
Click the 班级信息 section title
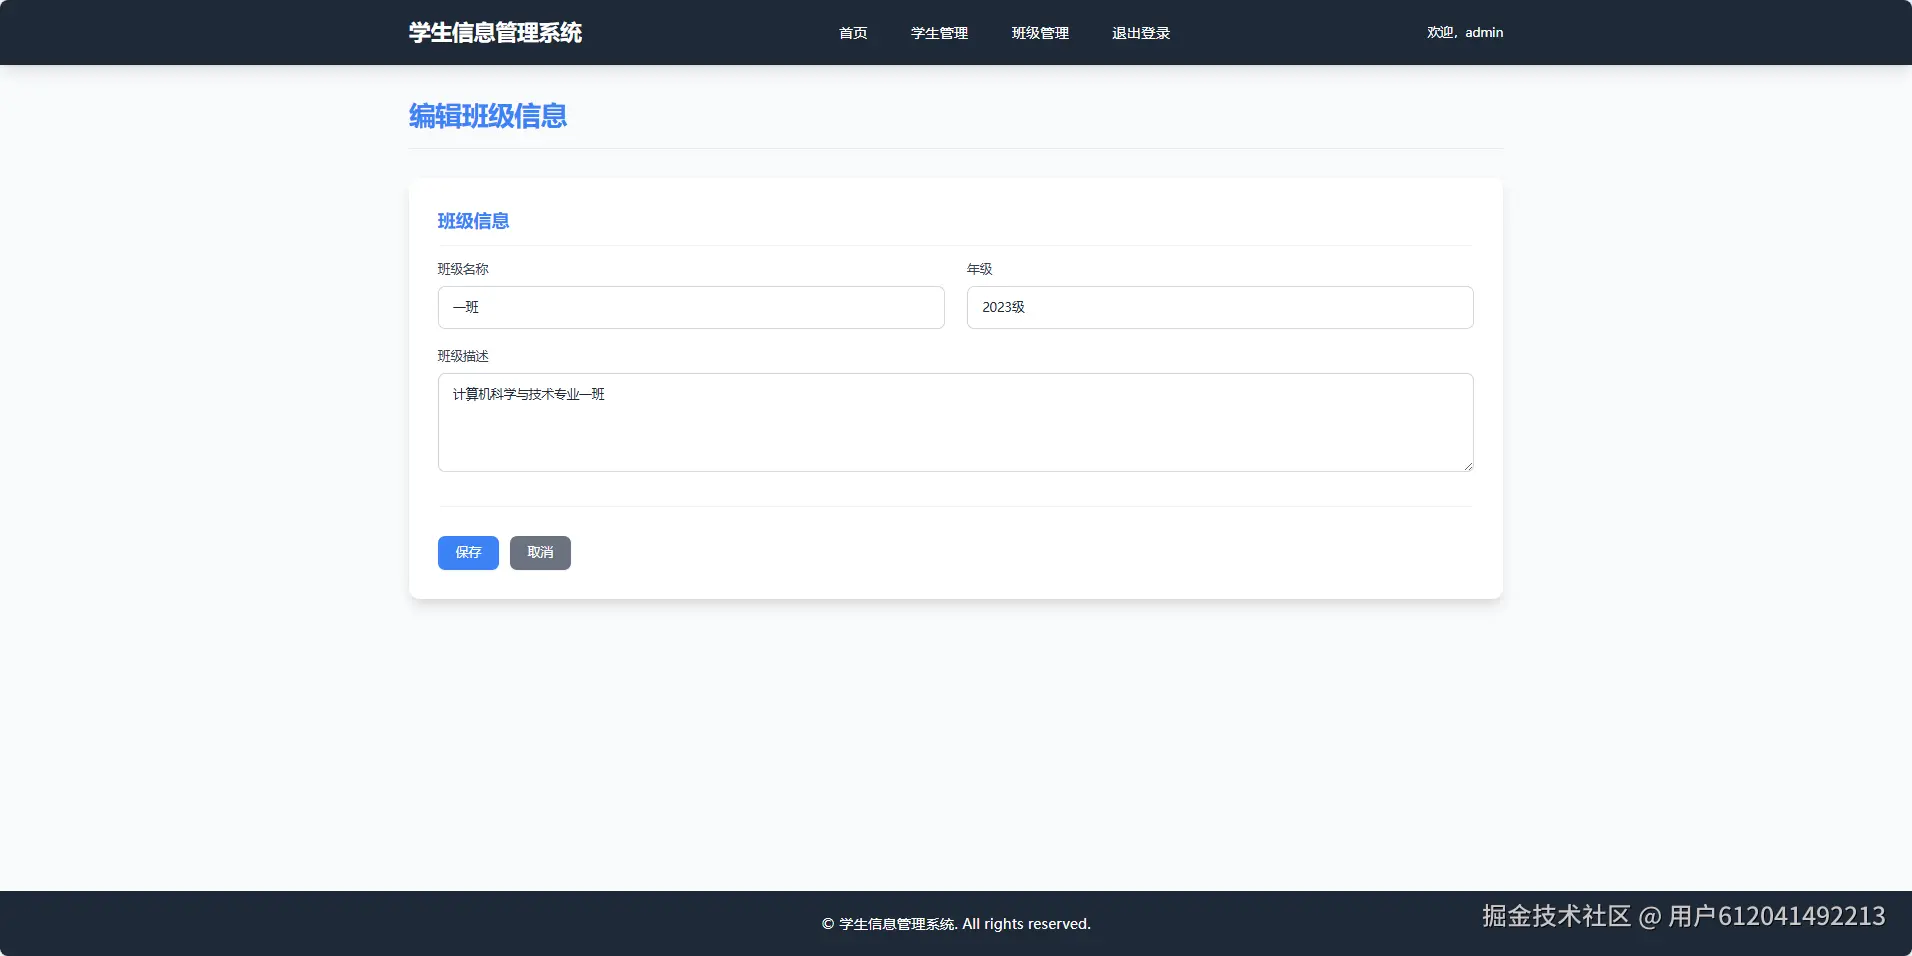pos(473,221)
